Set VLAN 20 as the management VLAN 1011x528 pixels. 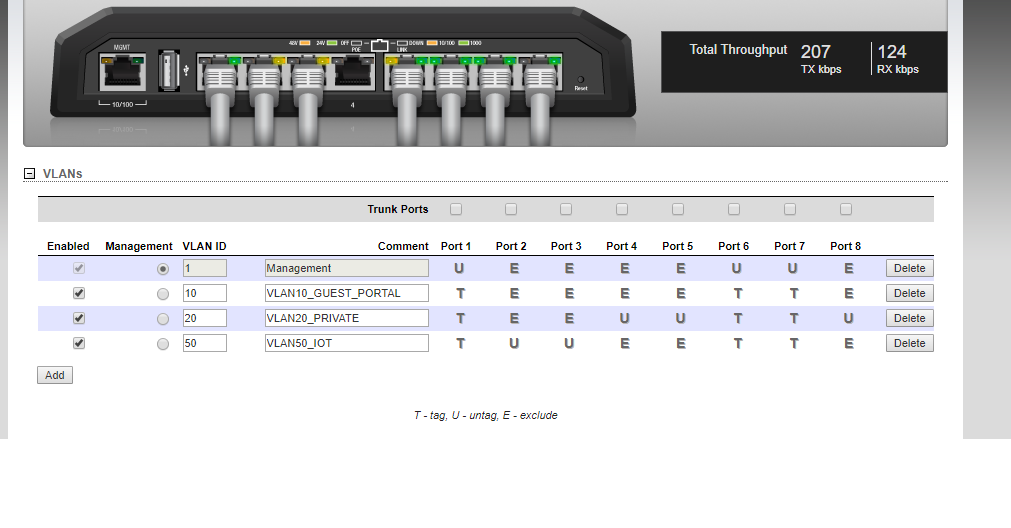[163, 319]
